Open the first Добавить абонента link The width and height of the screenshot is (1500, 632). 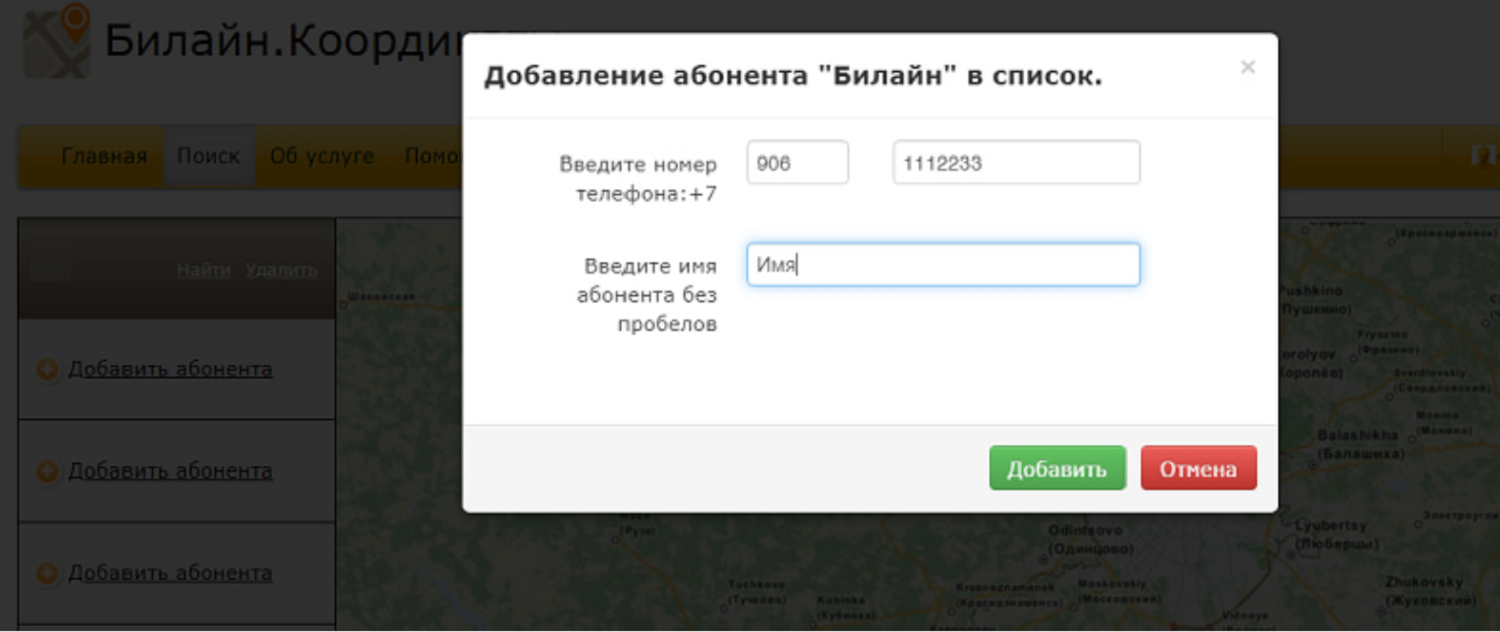click(170, 369)
